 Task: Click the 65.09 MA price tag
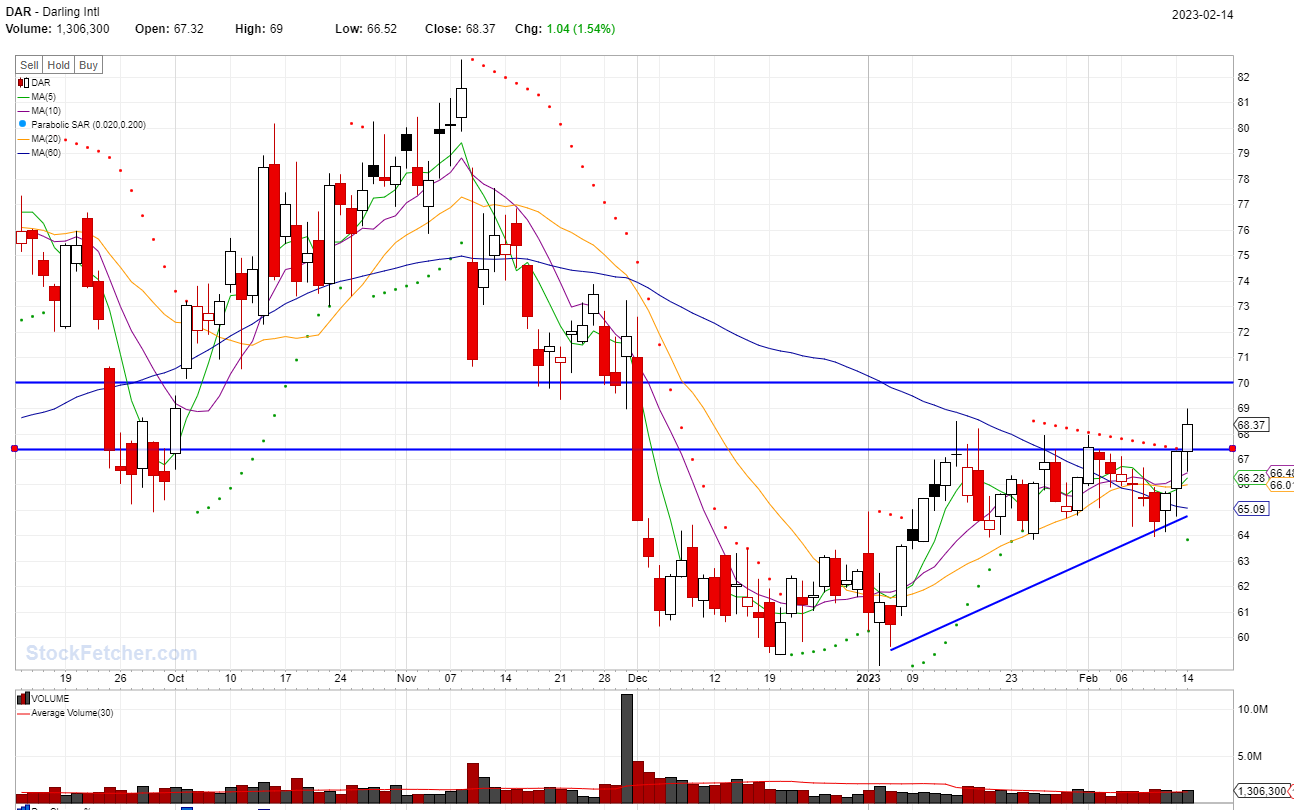tap(1252, 509)
